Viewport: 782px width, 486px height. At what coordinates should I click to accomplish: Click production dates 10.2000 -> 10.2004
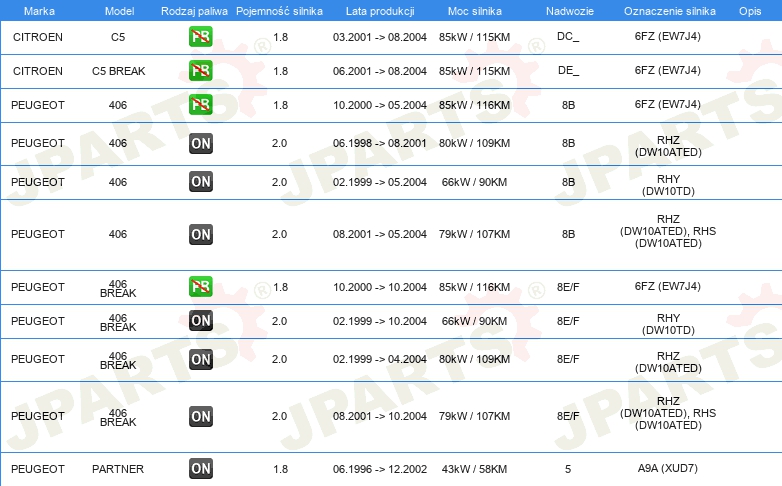(x=380, y=287)
